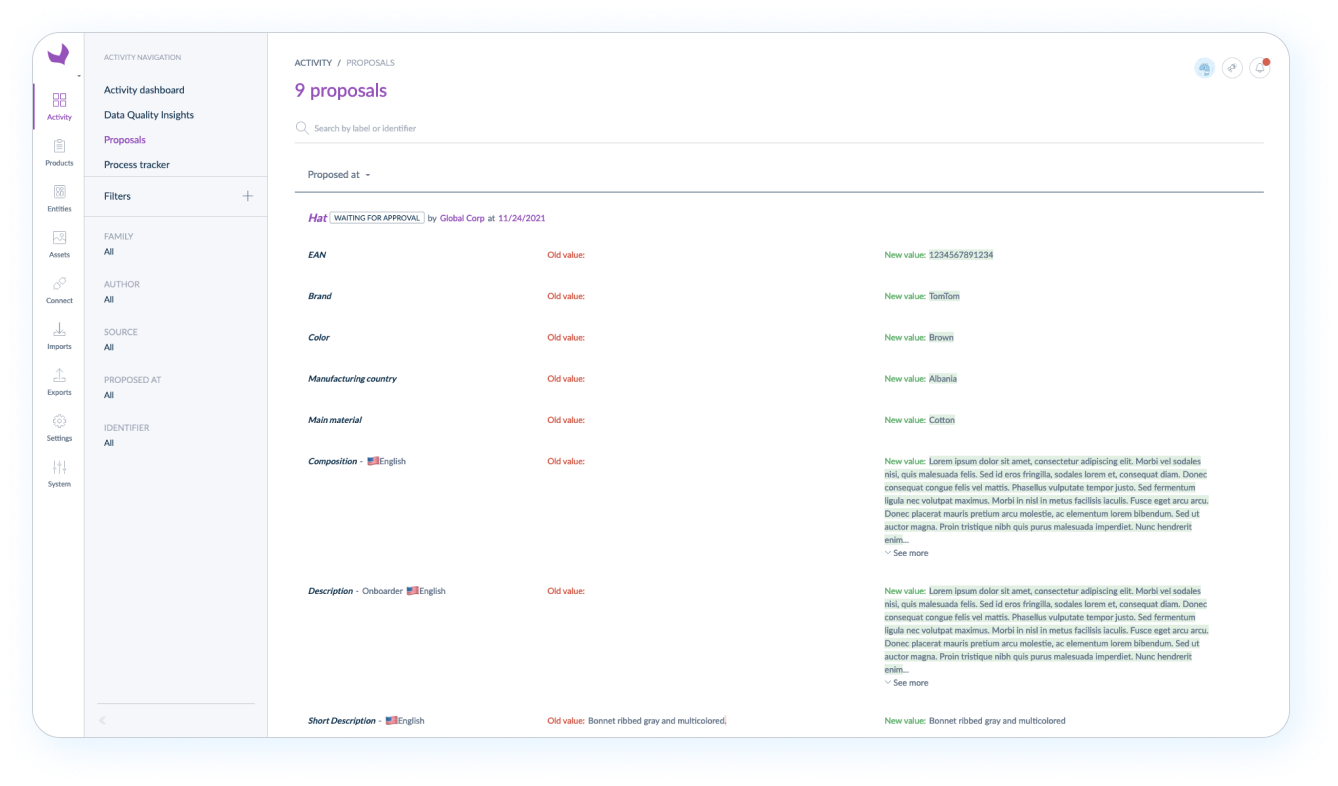Collapse the filters panel with the chevron

tap(101, 720)
